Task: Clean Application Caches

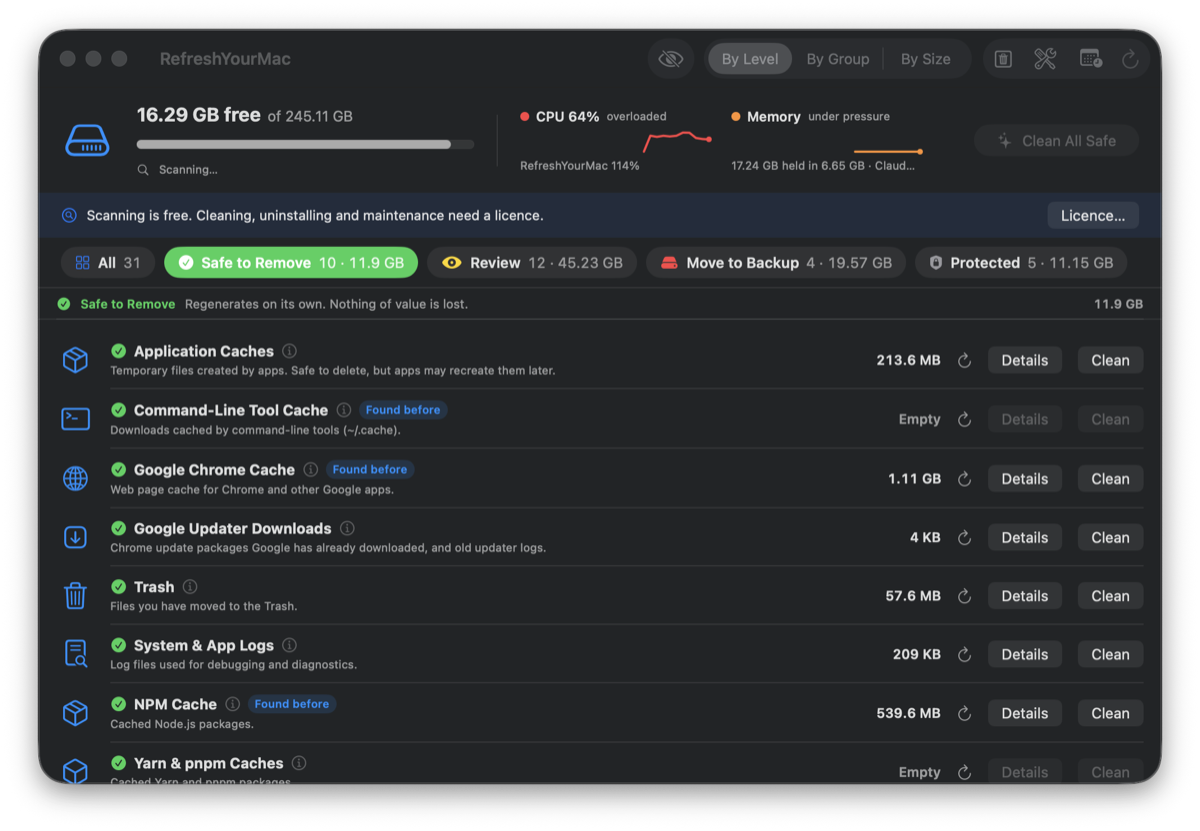Action: click(1110, 360)
